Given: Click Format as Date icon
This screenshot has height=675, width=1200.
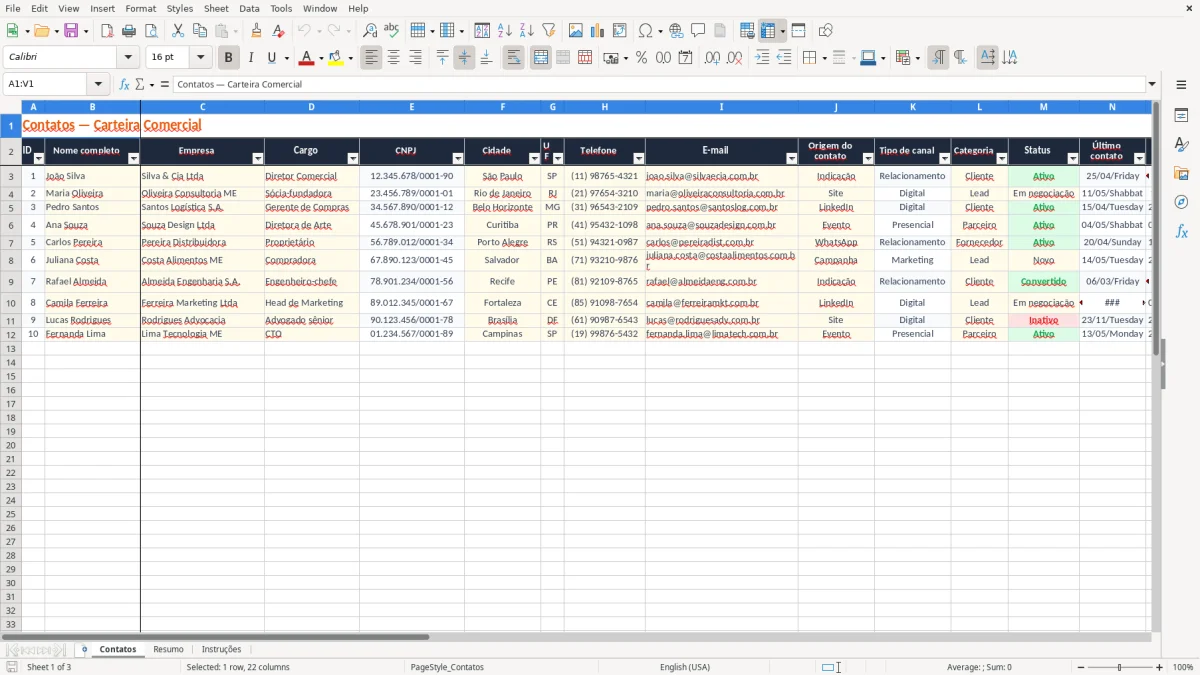Looking at the screenshot, I should point(686,58).
